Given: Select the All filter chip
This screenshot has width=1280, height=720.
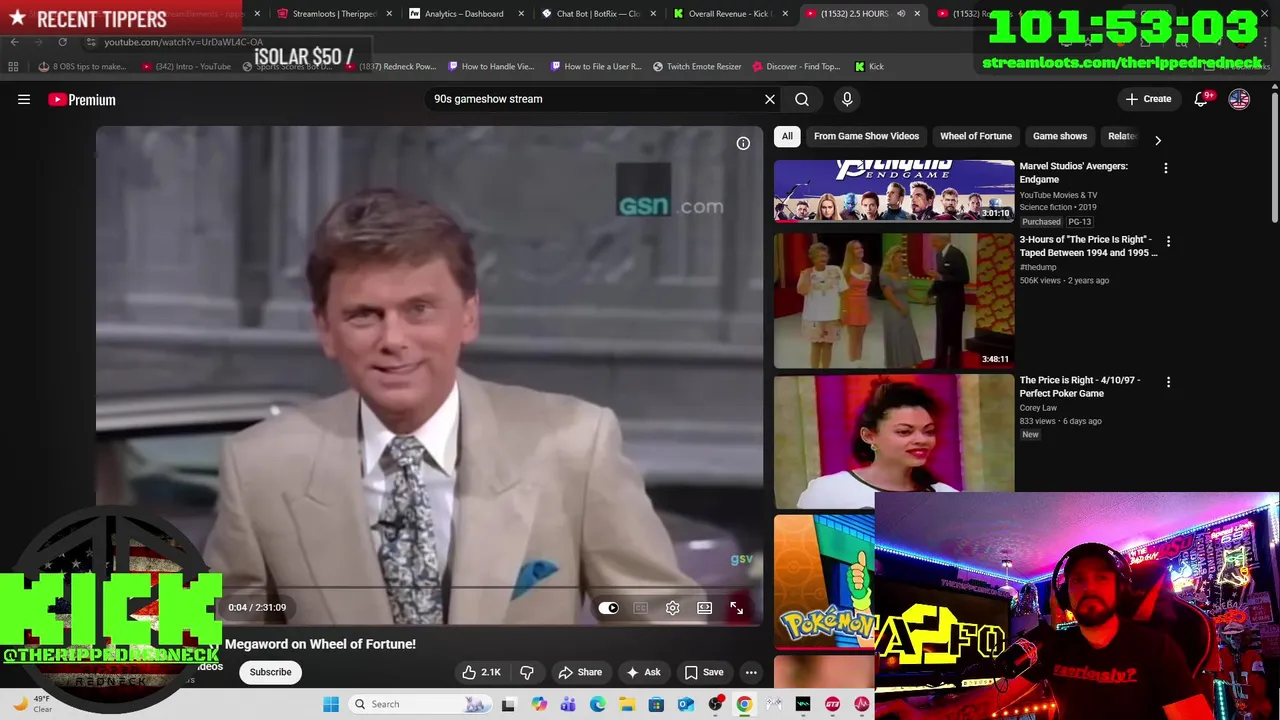Looking at the screenshot, I should pos(787,136).
